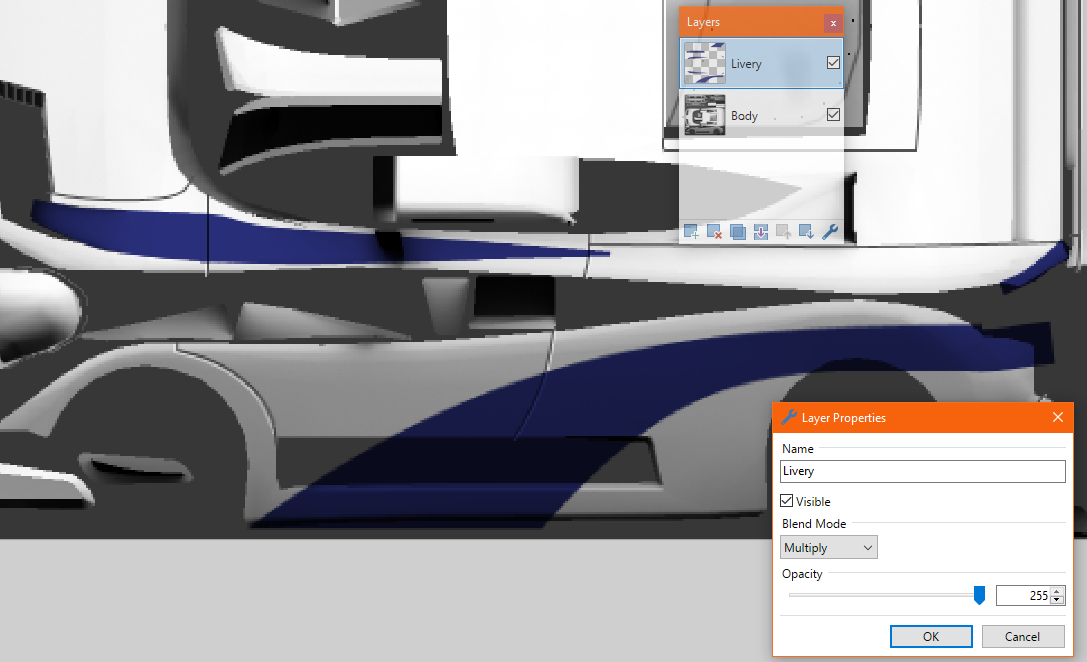Image resolution: width=1087 pixels, height=662 pixels.
Task: Click the Move Layer Down icon
Action: pos(806,232)
